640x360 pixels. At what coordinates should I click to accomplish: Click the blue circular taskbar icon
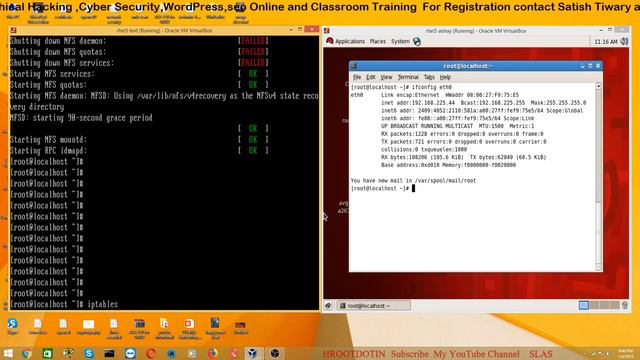pos(171,353)
